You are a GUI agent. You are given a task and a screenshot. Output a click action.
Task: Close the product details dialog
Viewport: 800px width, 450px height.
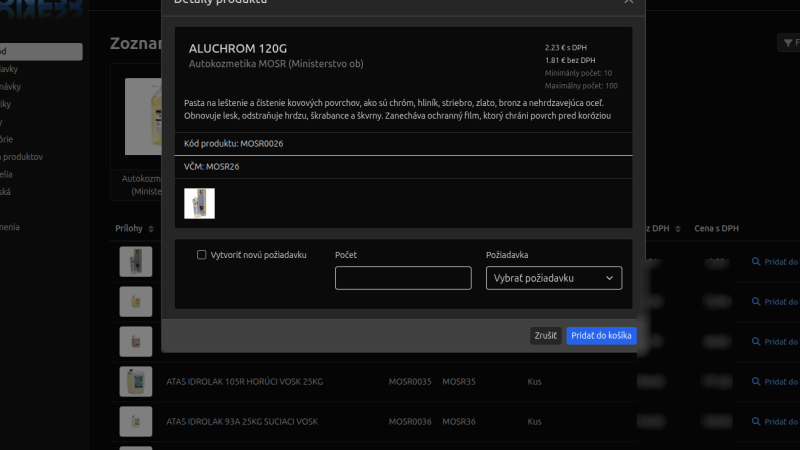click(629, 2)
